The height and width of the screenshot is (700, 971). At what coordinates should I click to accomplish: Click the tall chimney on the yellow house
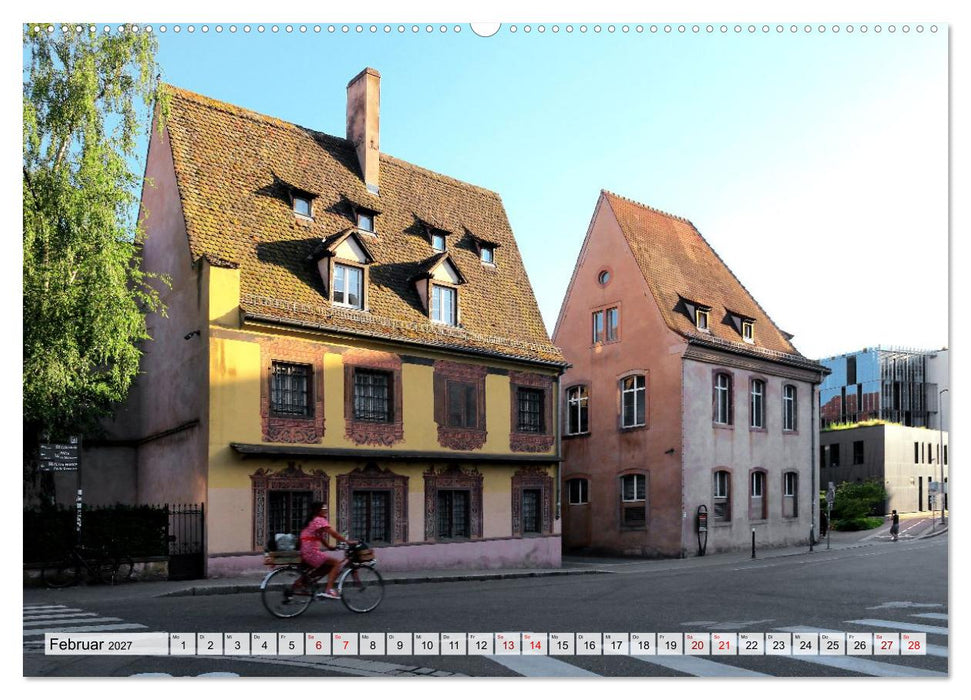tap(364, 129)
